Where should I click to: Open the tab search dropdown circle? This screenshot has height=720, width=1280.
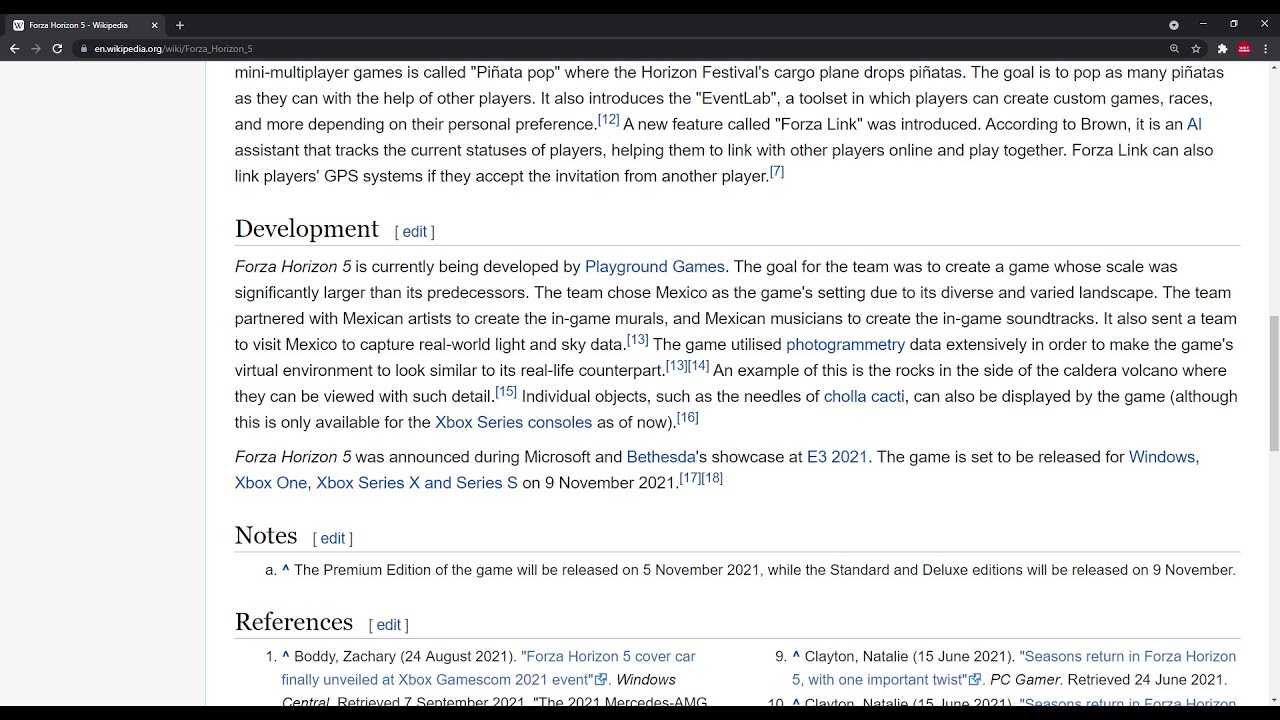(1174, 25)
